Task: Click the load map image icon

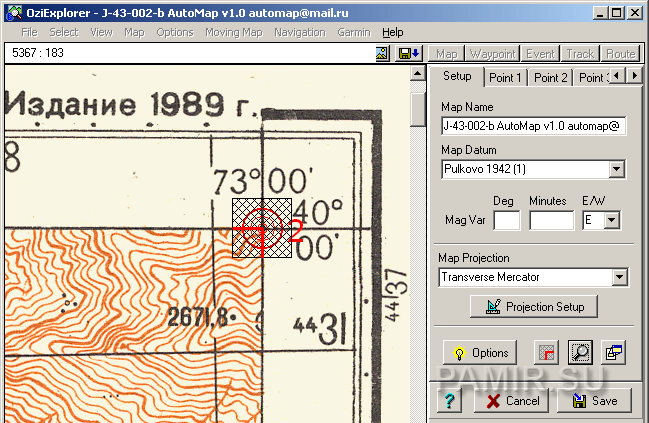Action: coord(382,53)
